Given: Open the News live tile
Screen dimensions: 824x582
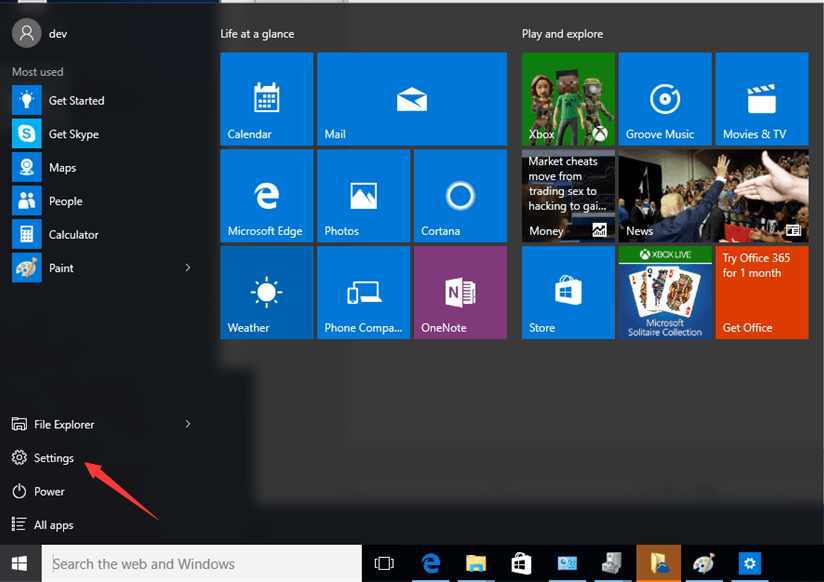Looking at the screenshot, I should click(x=713, y=196).
